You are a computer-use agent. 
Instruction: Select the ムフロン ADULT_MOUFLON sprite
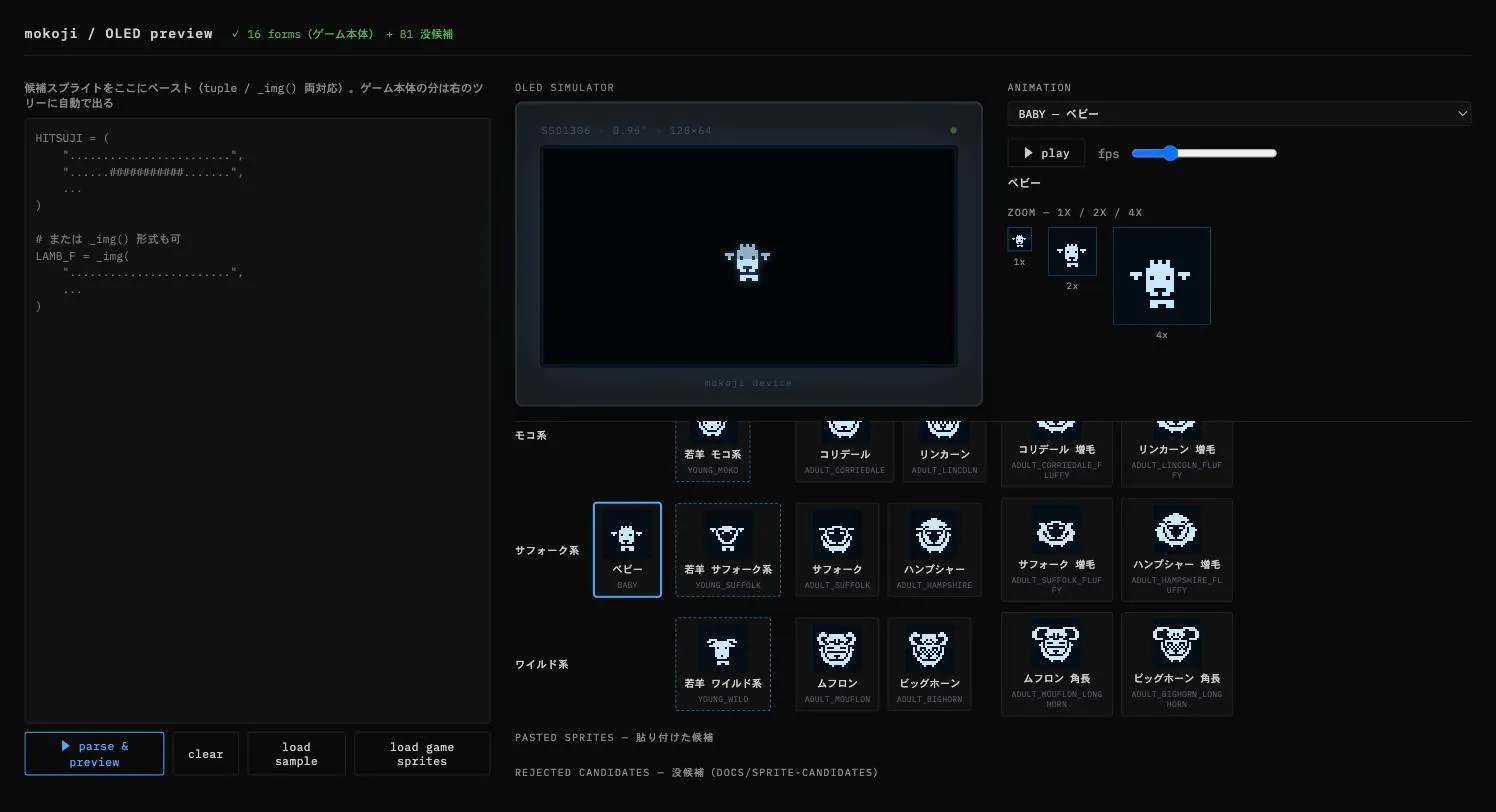tap(837, 664)
